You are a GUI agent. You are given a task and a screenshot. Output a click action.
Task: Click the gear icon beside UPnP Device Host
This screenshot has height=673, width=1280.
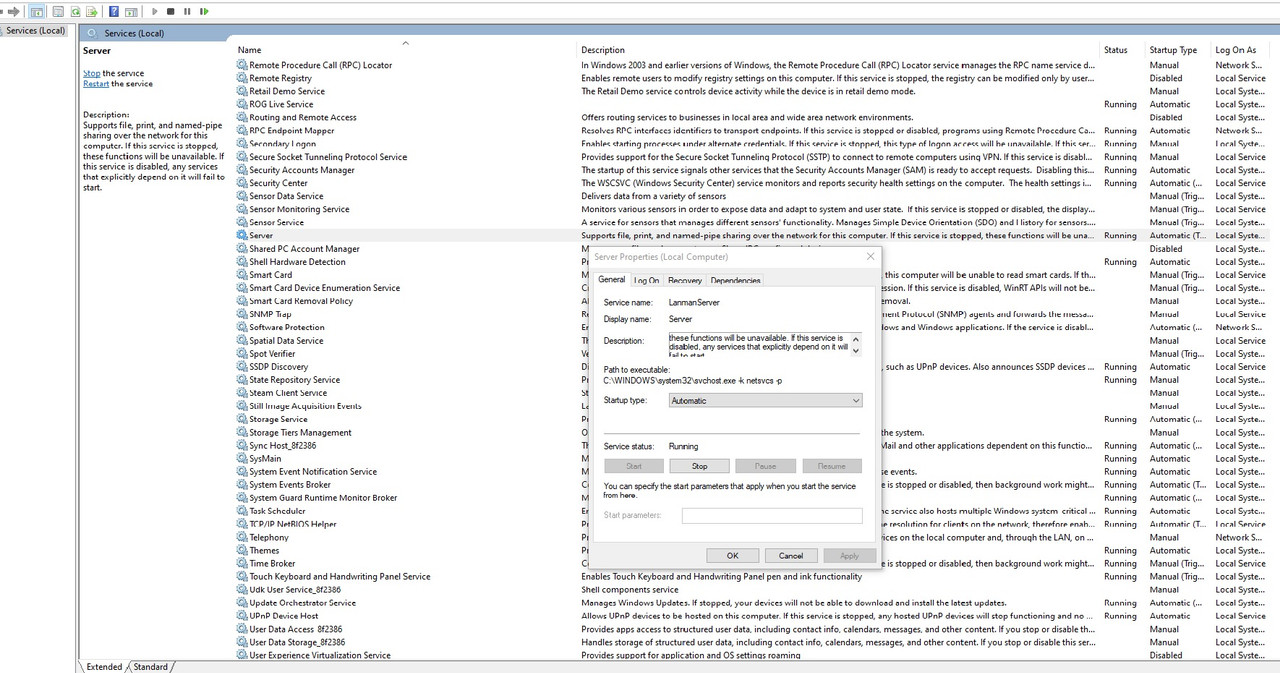coord(242,616)
